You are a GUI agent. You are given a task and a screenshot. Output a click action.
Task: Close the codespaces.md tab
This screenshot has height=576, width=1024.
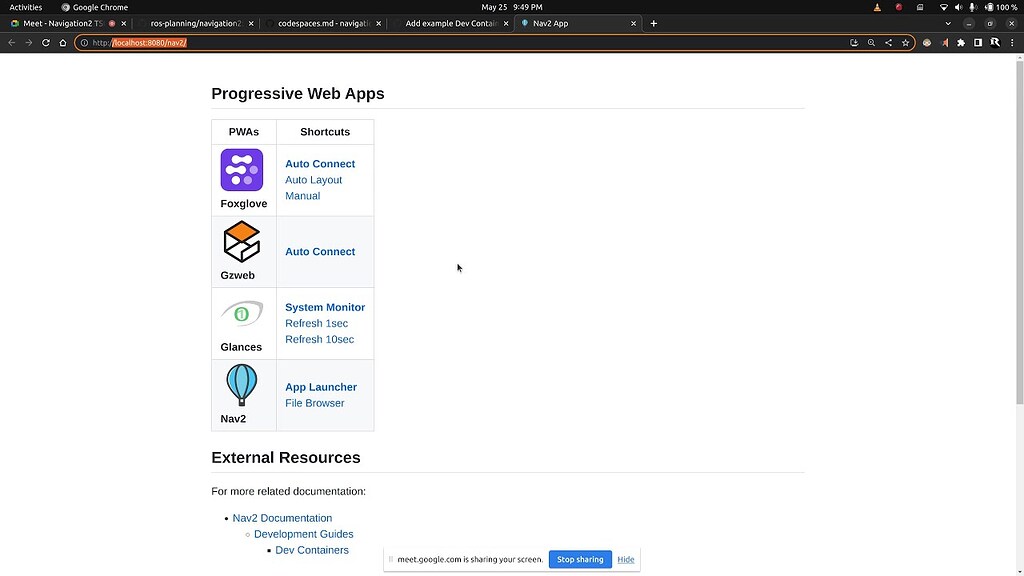point(378,24)
